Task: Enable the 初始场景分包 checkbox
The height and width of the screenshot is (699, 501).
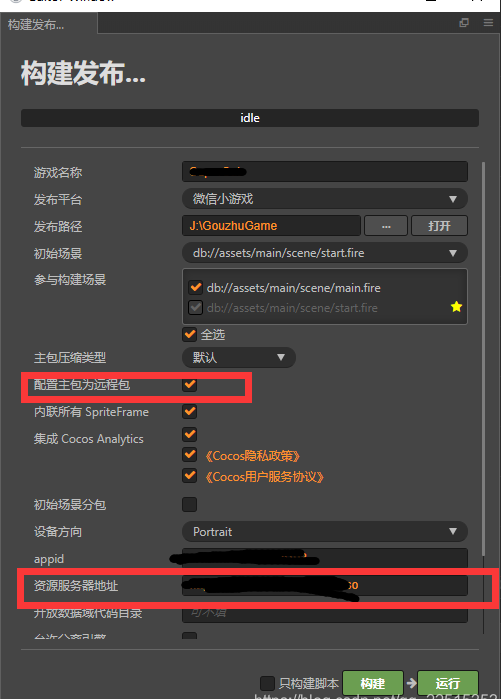Action: (190, 505)
